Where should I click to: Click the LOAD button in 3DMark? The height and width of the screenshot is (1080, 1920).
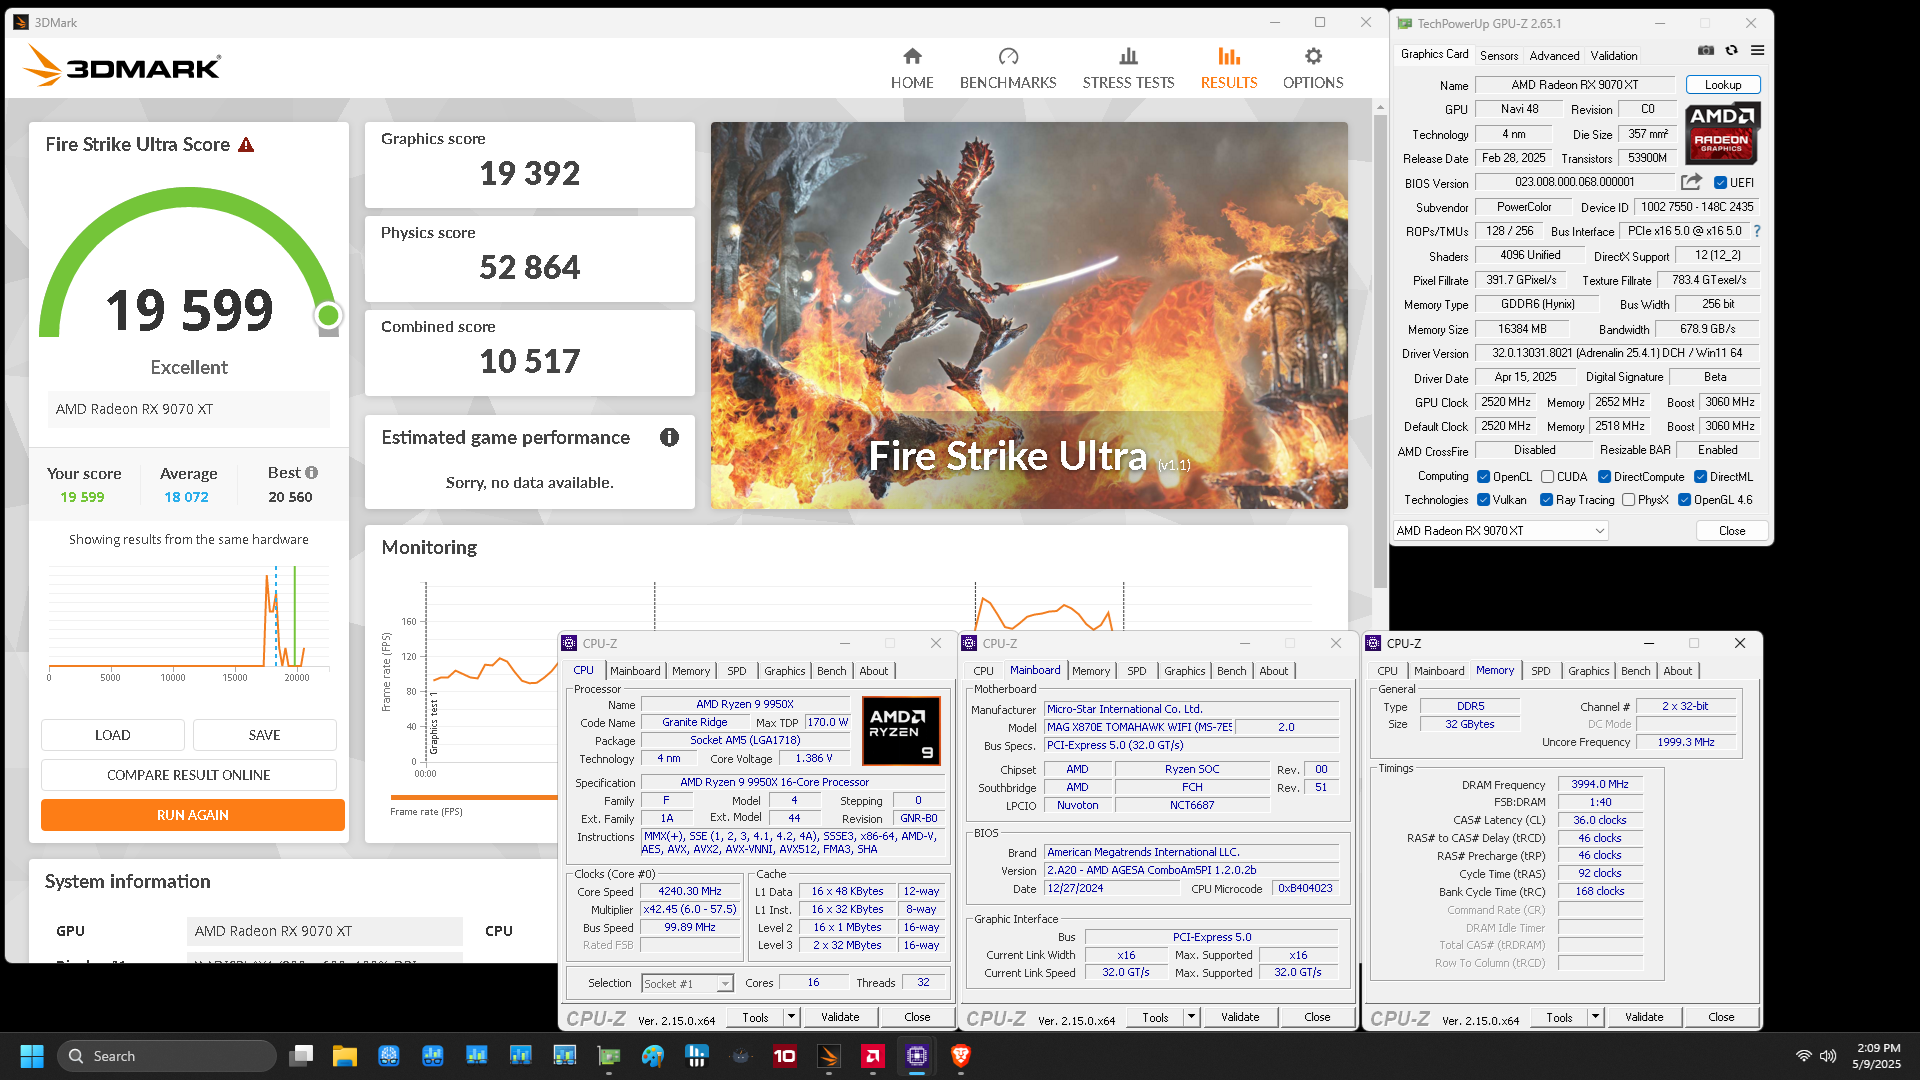point(112,735)
